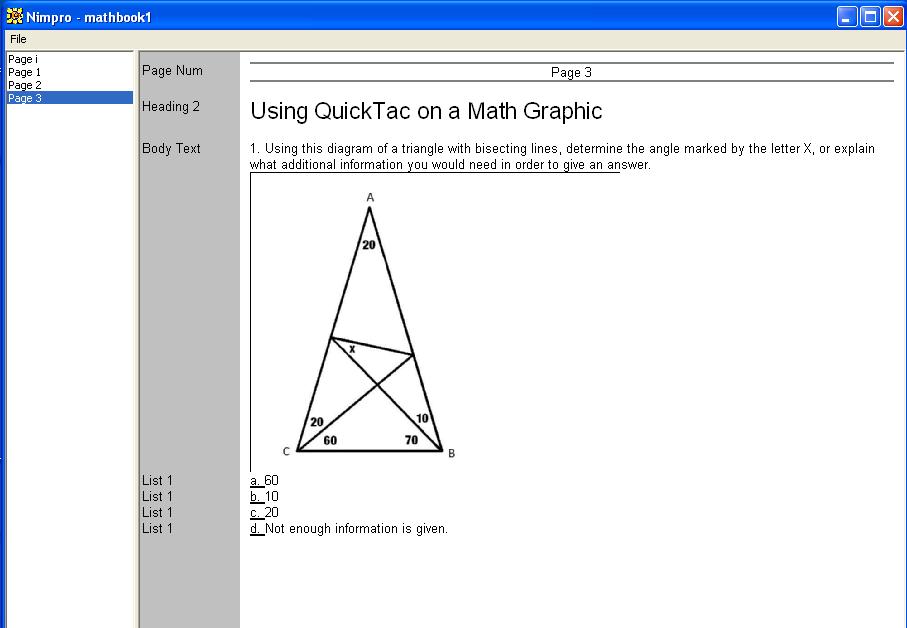
Task: Click answer choice 'b. 10'
Action: [x=264, y=497]
